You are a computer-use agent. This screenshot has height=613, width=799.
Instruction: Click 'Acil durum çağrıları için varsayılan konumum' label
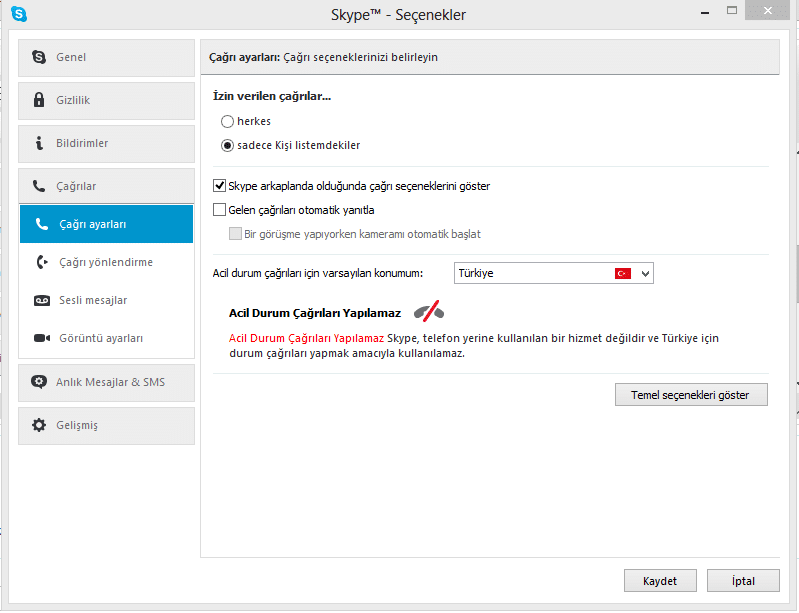point(317,274)
